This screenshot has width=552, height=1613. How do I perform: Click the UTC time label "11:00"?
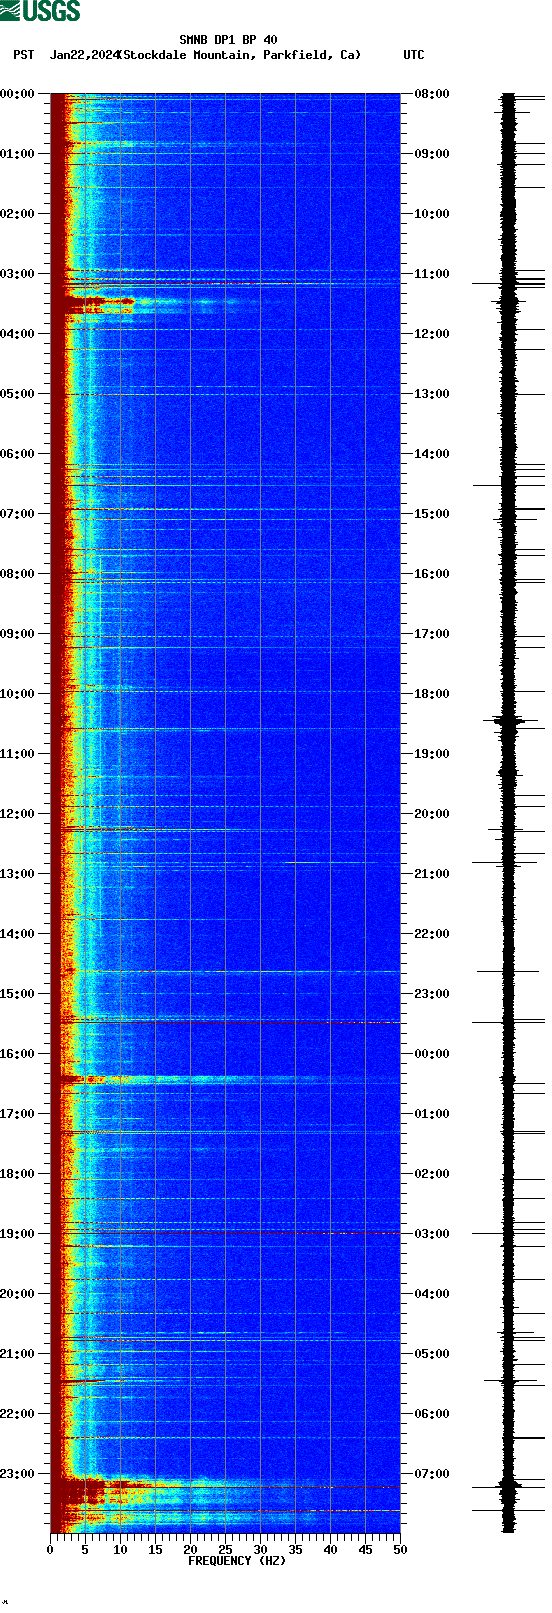click(x=432, y=274)
